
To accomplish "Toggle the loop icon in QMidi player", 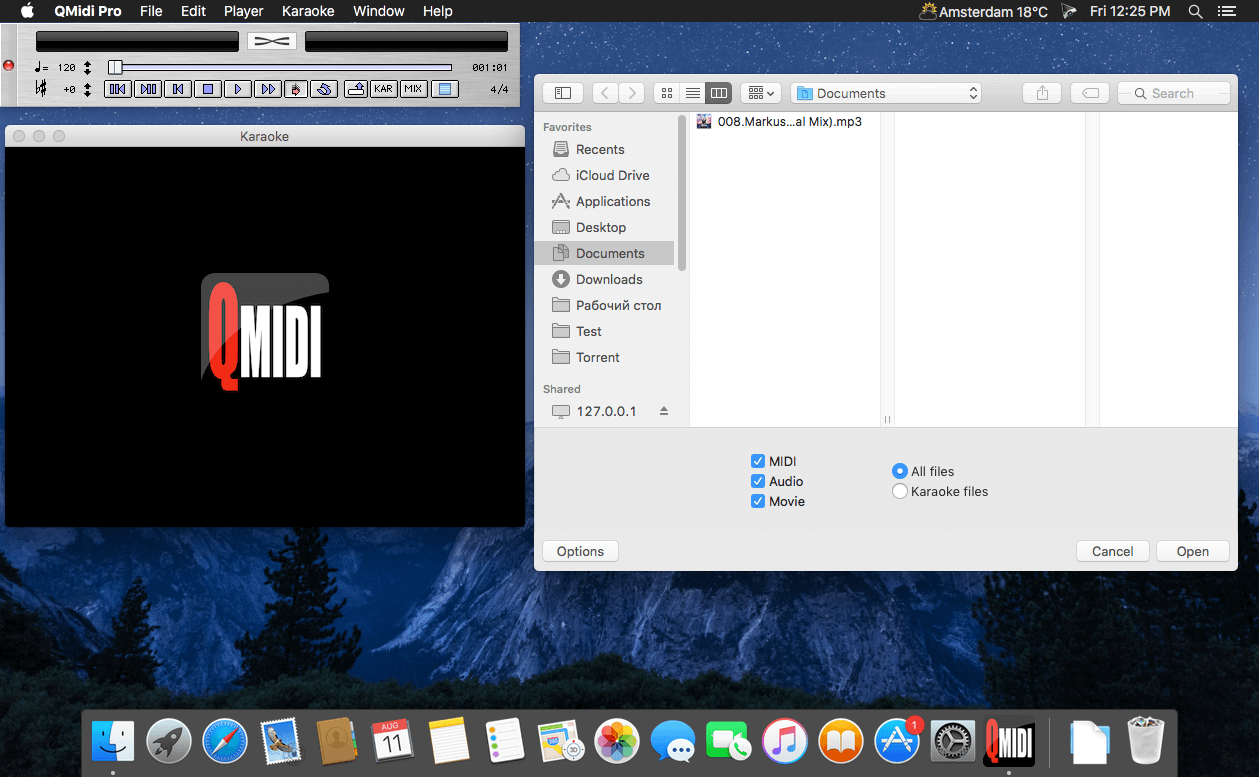I will (x=323, y=89).
